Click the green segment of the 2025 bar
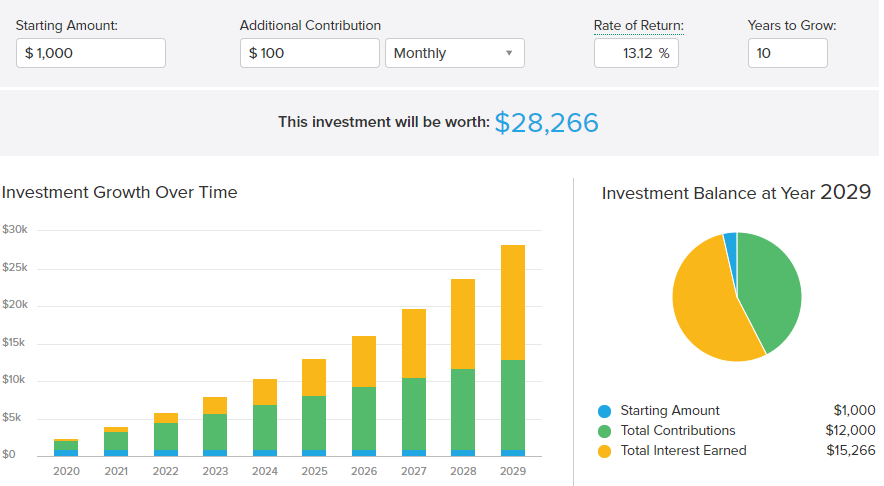Image resolution: width=884 pixels, height=486 pixels. [x=315, y=422]
